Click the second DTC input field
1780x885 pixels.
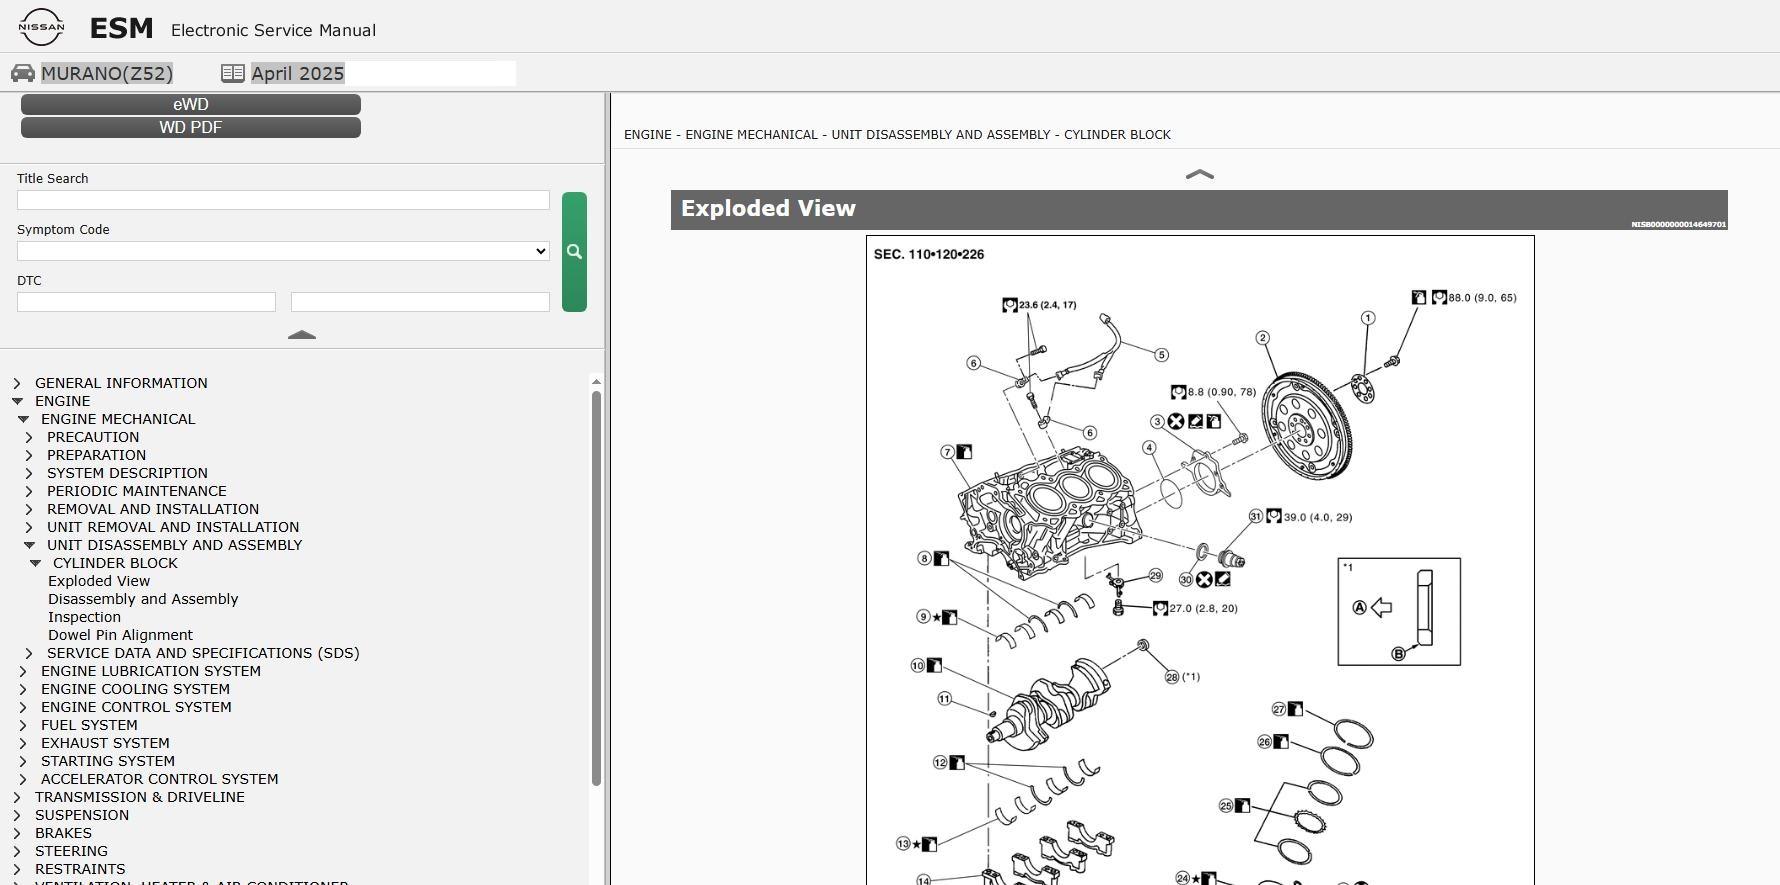click(x=420, y=302)
